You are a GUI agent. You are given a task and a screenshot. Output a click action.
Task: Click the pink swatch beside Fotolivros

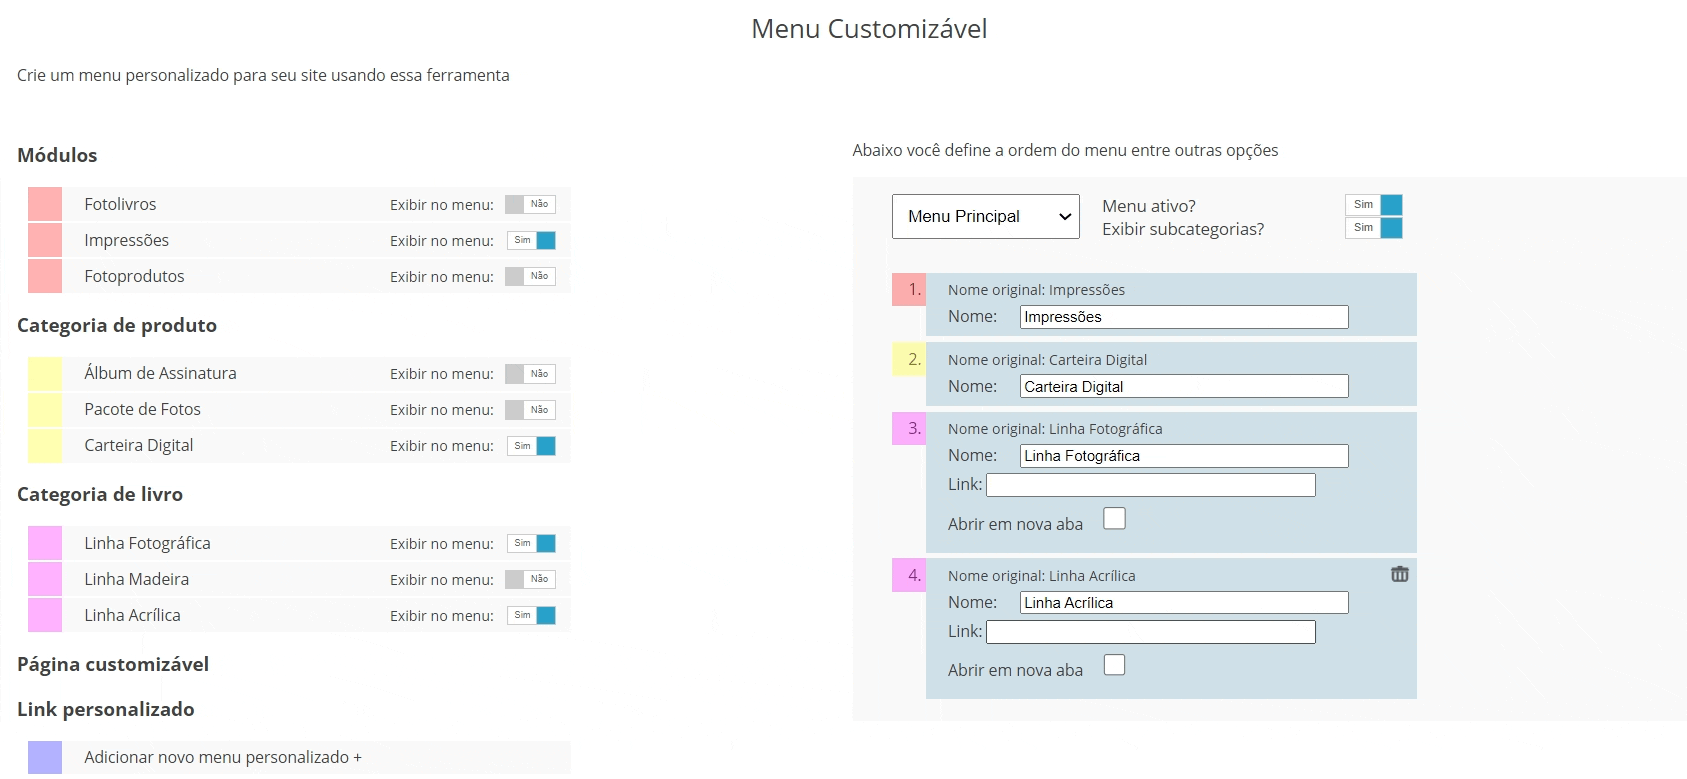click(45, 204)
